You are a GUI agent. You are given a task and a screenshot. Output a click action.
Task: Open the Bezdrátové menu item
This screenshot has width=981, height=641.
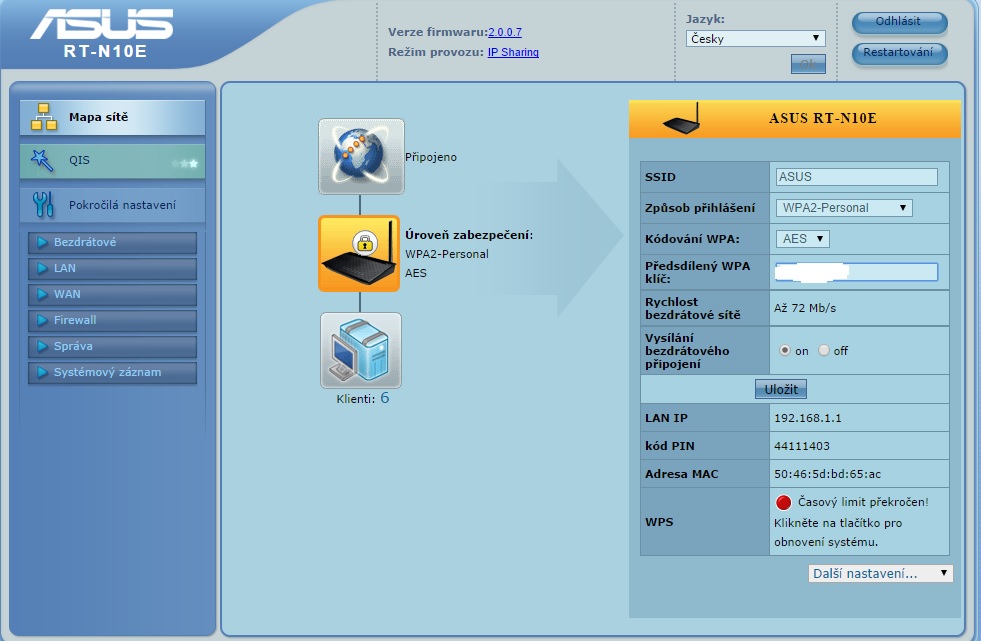point(112,243)
